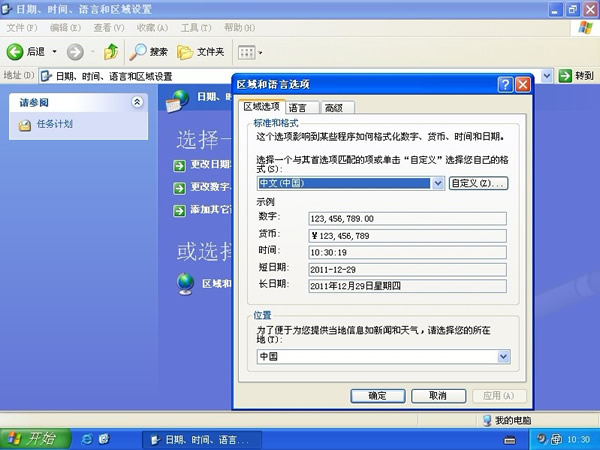
Task: Collapse the 请参阅 panel chevron
Action: tap(137, 102)
